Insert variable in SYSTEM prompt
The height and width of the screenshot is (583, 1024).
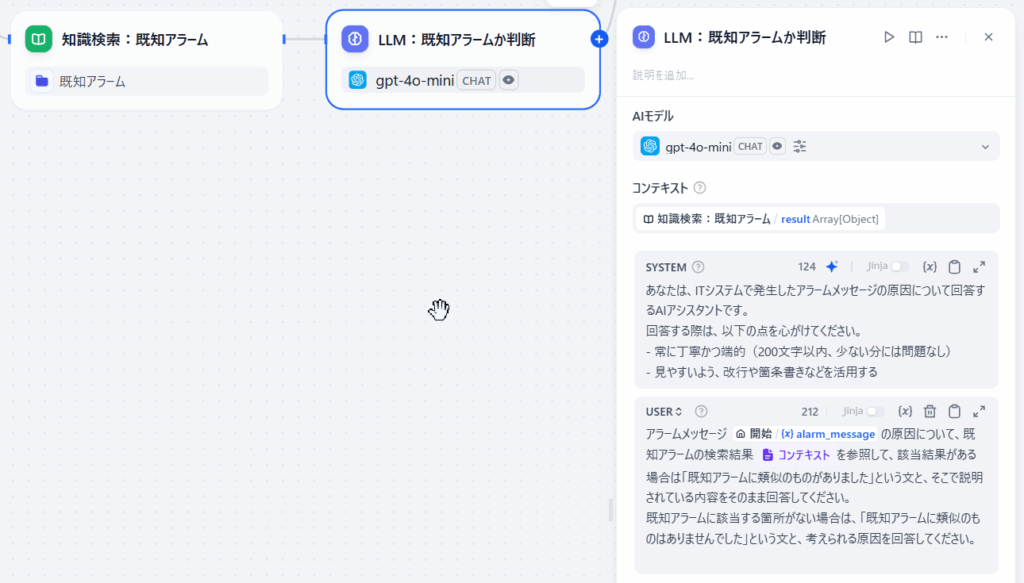[x=929, y=267]
